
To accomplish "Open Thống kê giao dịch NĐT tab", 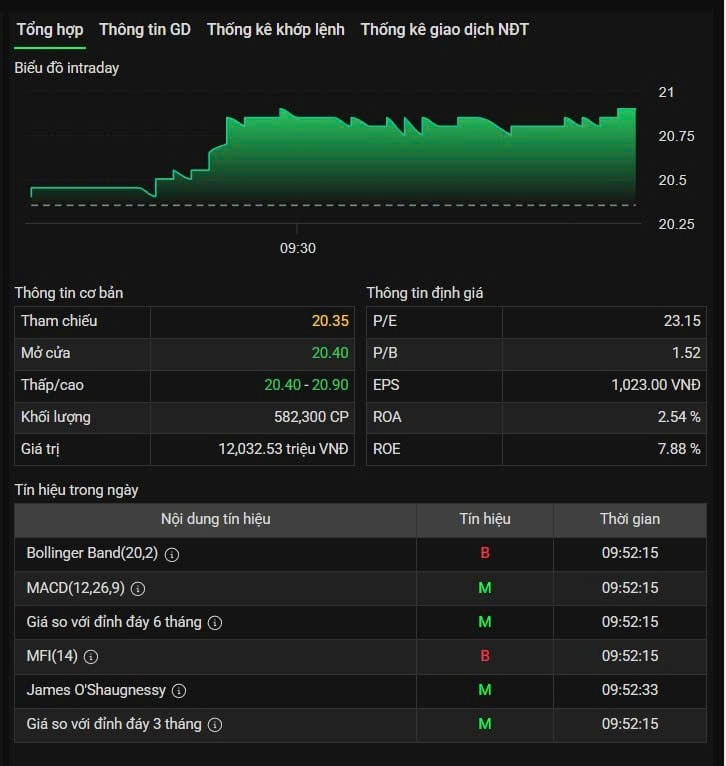I will click(445, 30).
